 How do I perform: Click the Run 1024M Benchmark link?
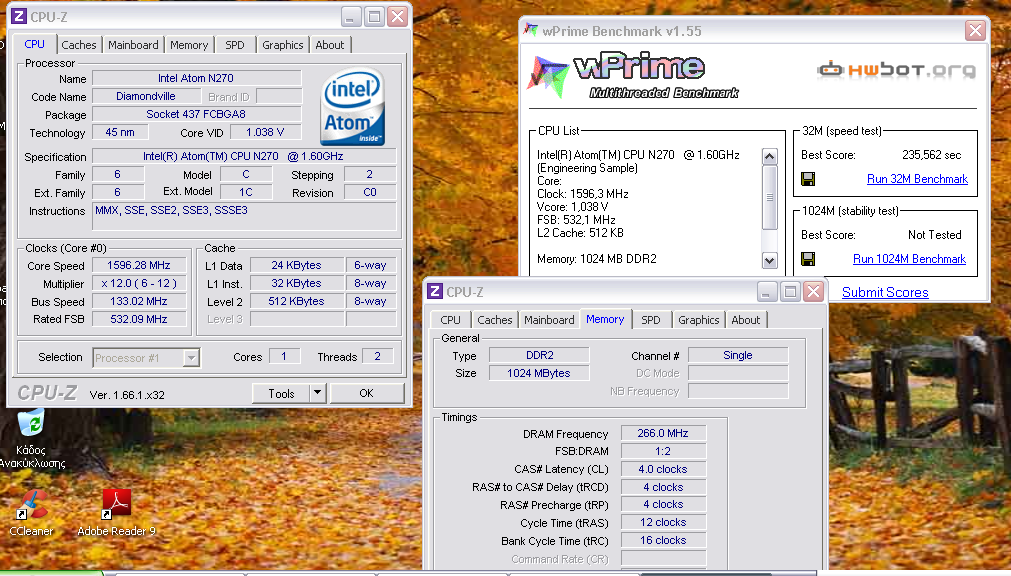click(909, 259)
